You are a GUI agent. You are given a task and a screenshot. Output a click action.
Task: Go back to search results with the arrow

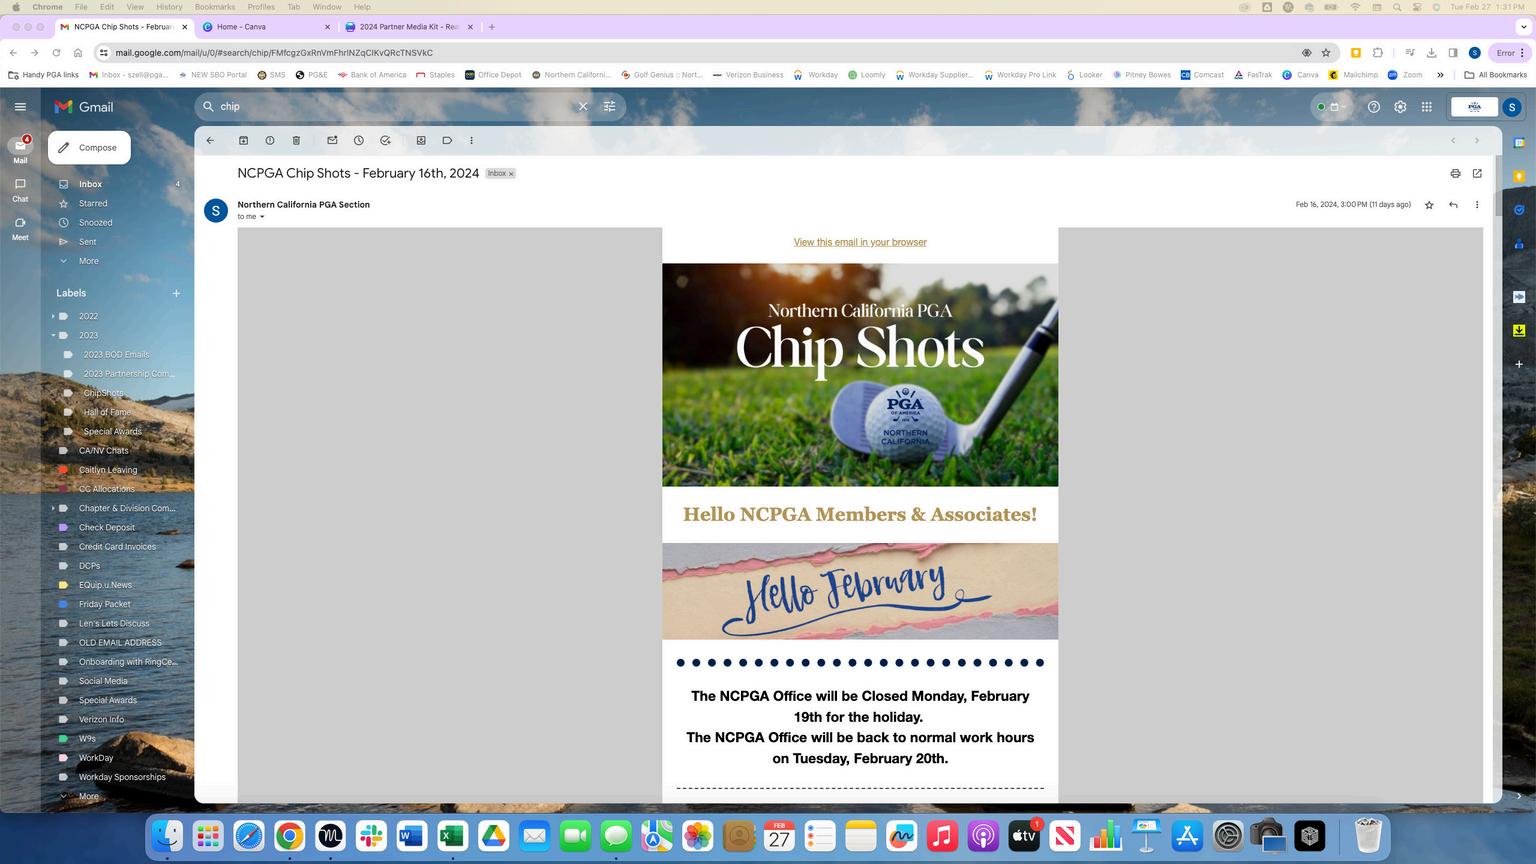point(210,140)
